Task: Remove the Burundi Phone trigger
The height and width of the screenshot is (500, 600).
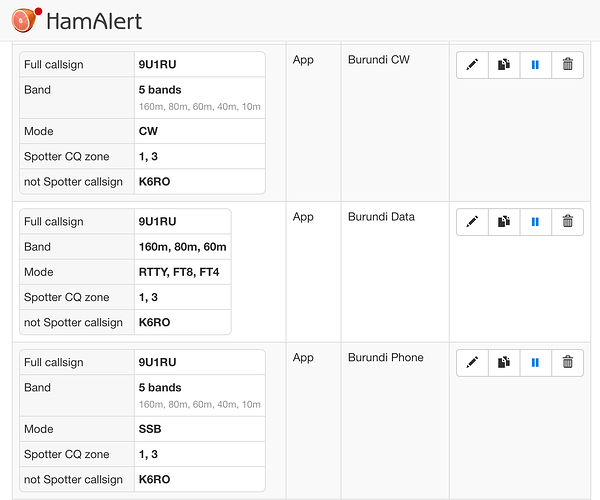Action: point(567,363)
